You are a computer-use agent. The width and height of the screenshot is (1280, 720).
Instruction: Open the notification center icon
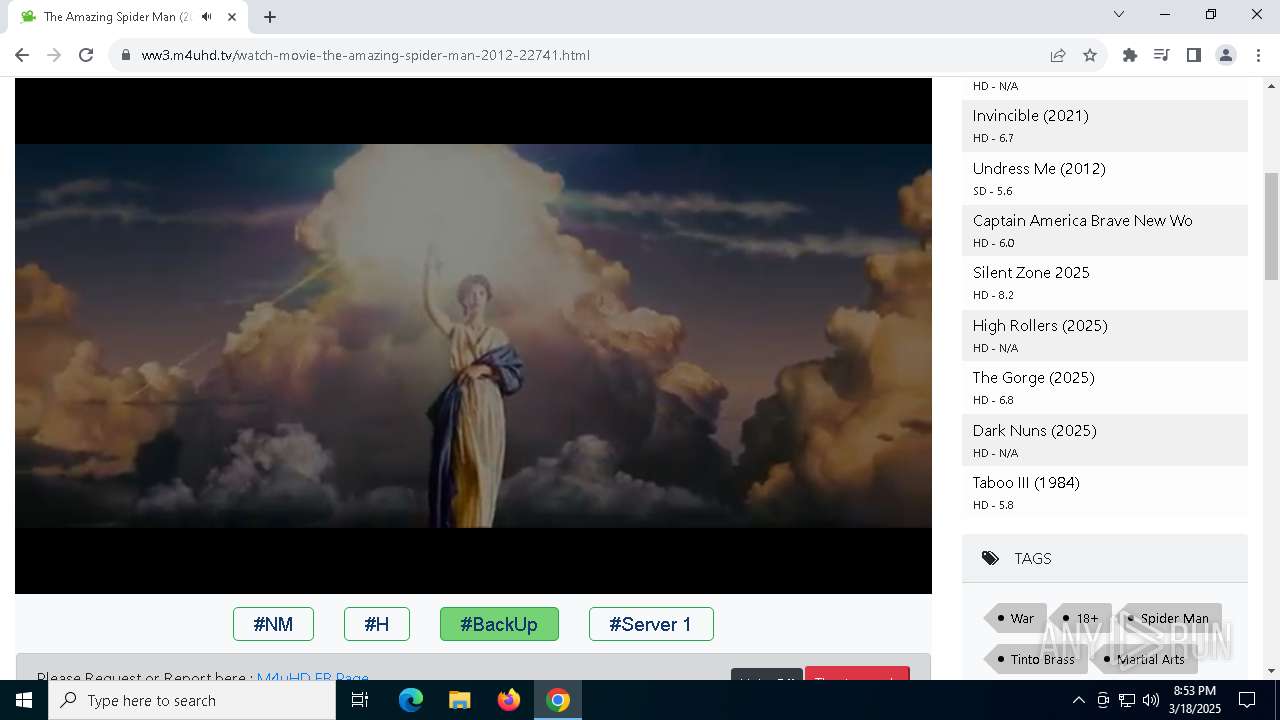[x=1247, y=700]
